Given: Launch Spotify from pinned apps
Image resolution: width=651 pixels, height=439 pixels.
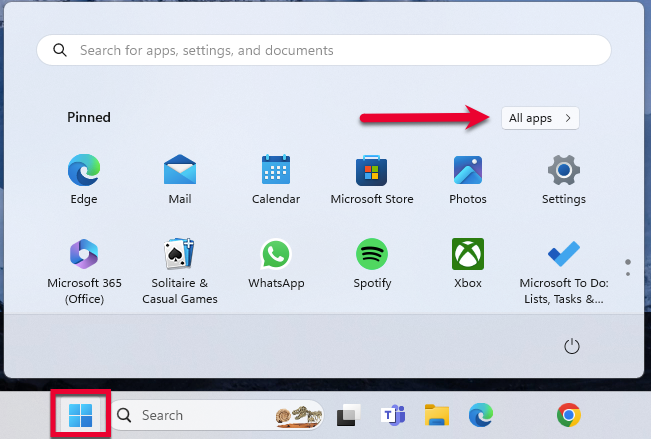Looking at the screenshot, I should coord(372,263).
